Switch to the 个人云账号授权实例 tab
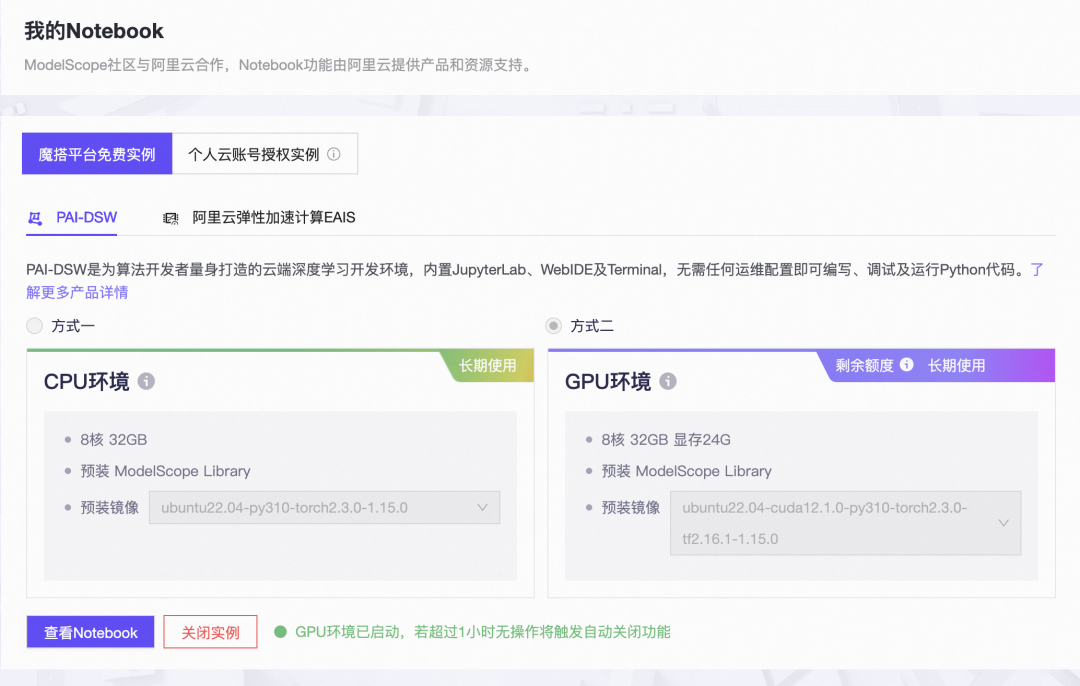 click(x=264, y=154)
